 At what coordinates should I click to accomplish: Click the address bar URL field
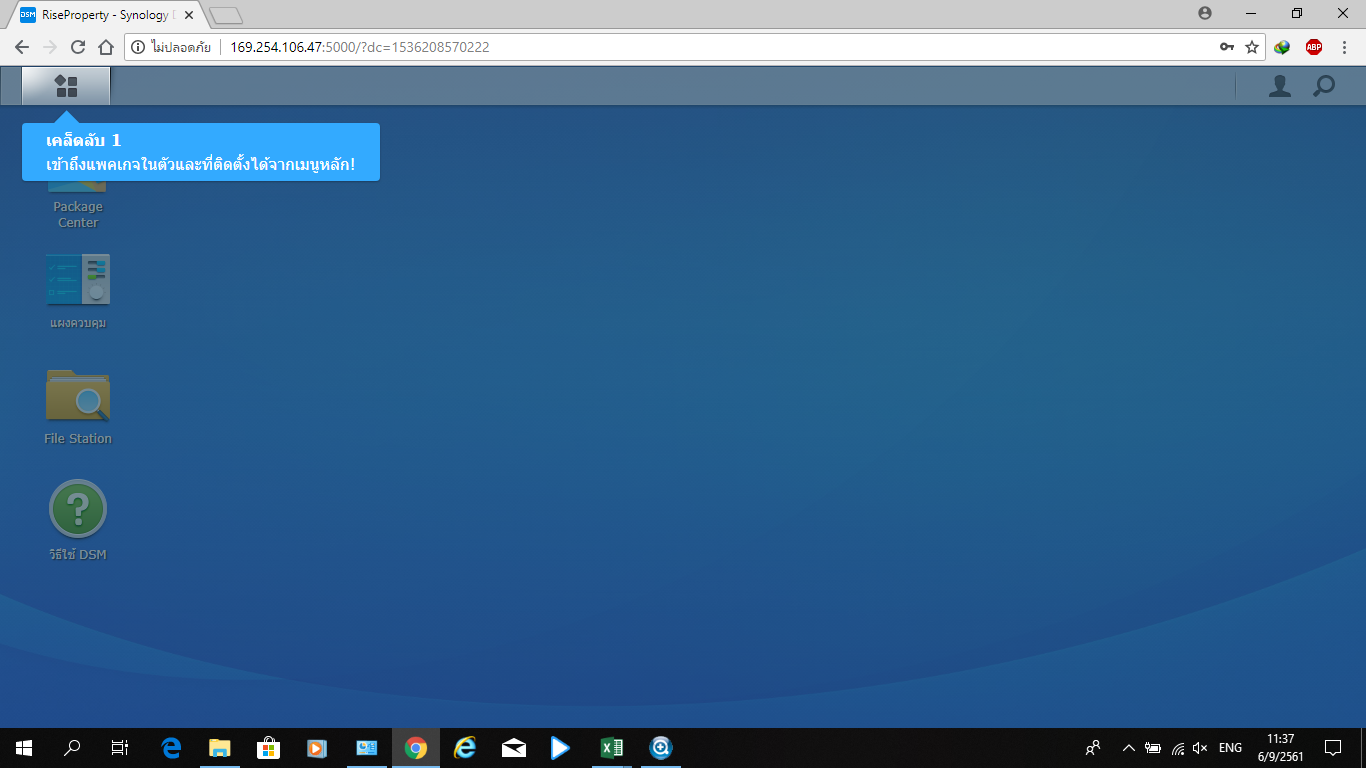pyautogui.click(x=700, y=47)
